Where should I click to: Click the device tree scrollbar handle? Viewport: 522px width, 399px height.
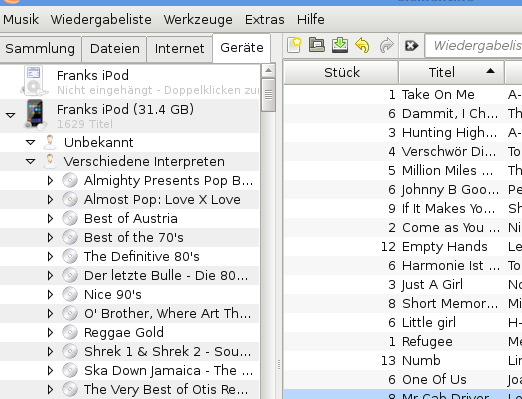[268, 95]
